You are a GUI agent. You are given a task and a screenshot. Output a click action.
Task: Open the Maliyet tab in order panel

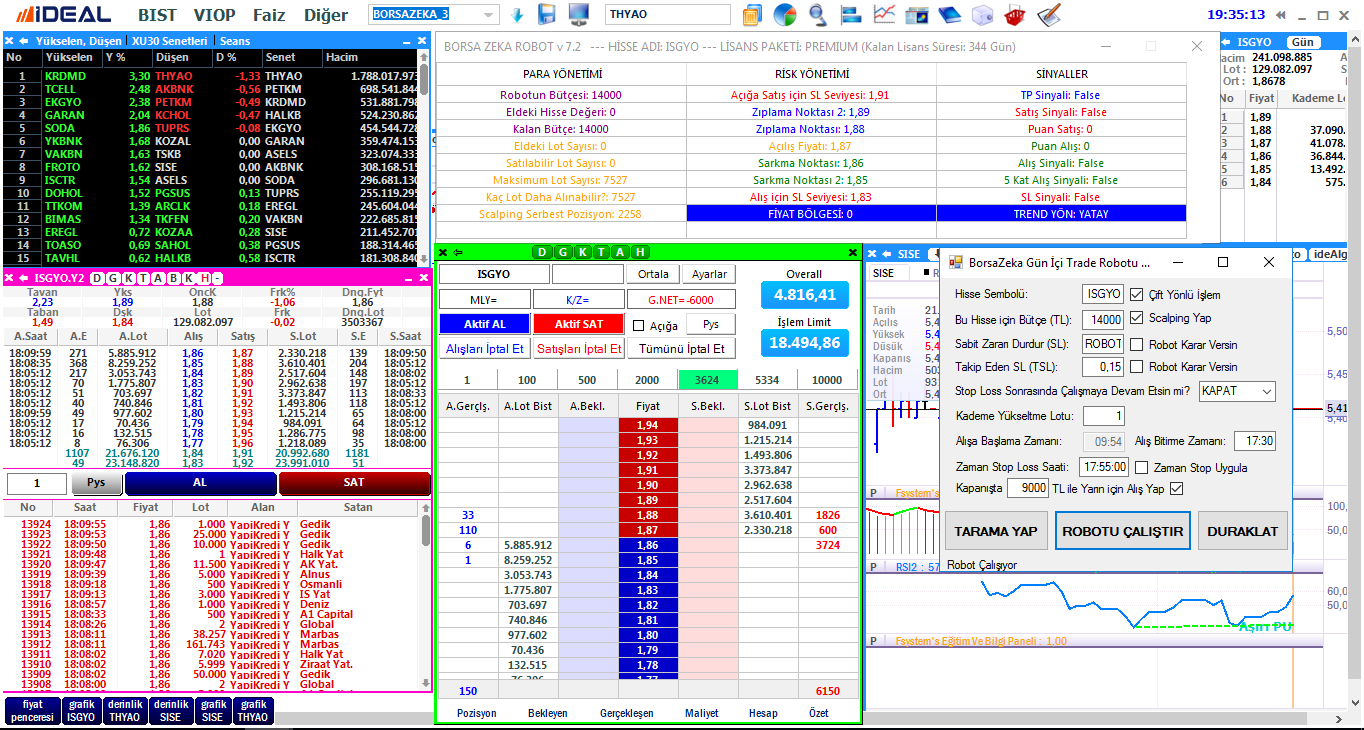[x=701, y=713]
